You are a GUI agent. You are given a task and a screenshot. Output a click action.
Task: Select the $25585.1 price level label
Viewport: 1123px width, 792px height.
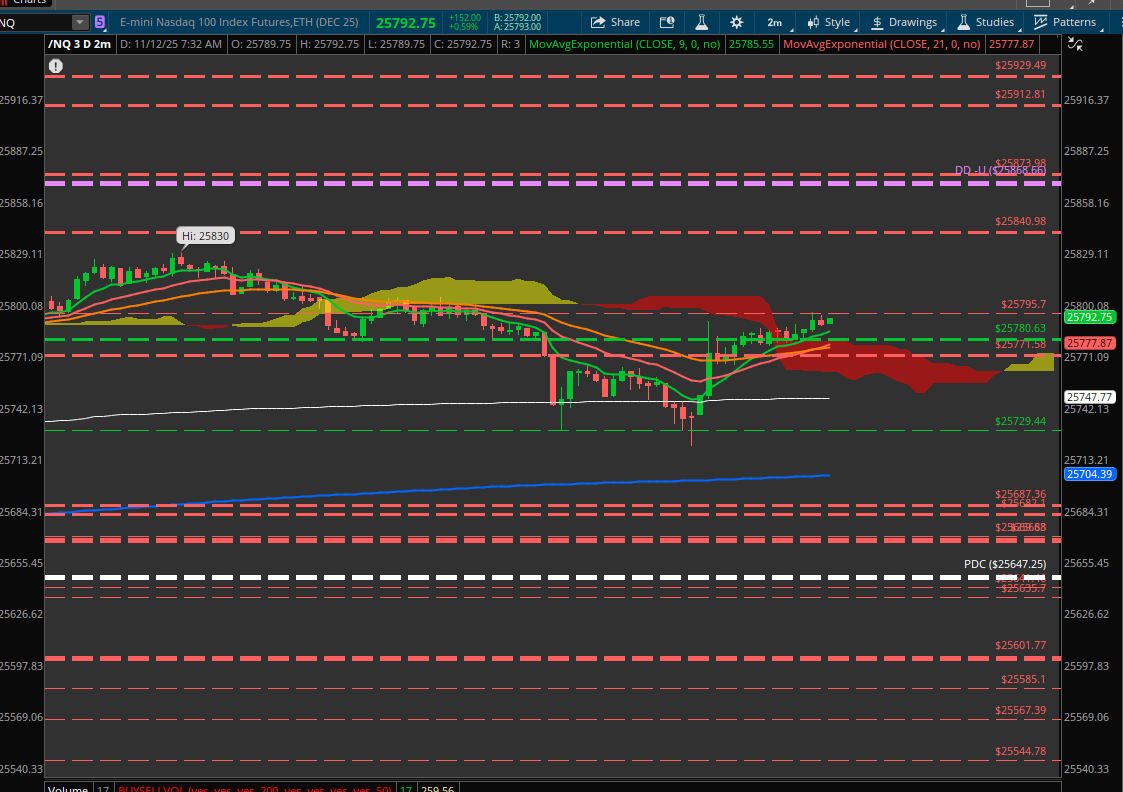point(1023,679)
